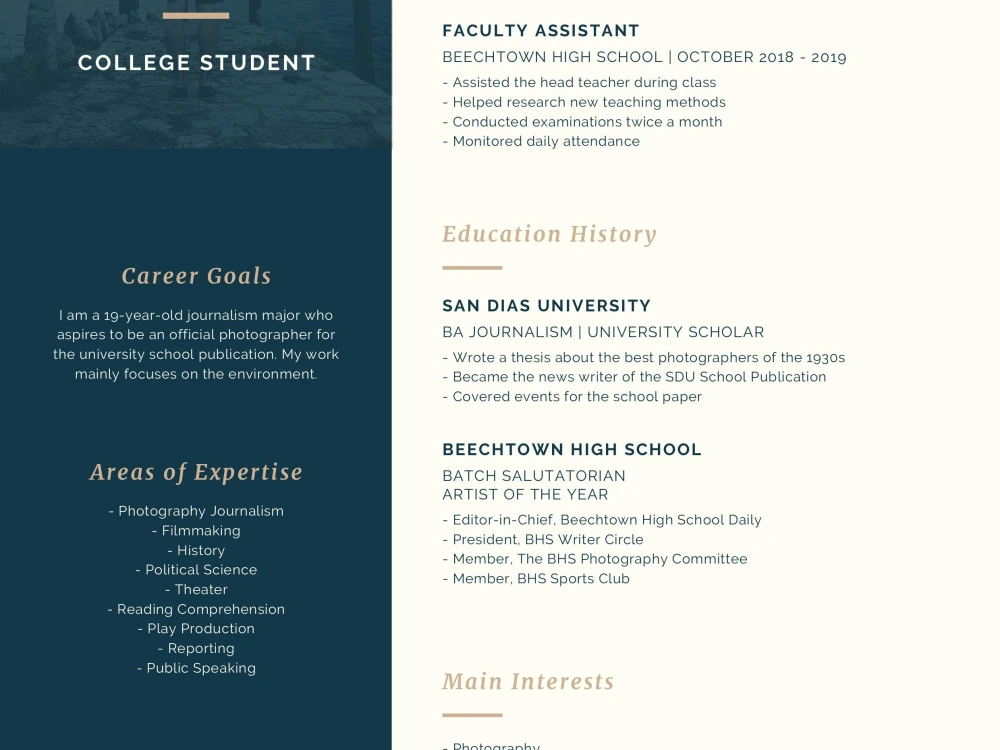The height and width of the screenshot is (750, 1000).
Task: Select the second BEECHTOWN HIGH SCHOOL education heading
Action: click(572, 449)
